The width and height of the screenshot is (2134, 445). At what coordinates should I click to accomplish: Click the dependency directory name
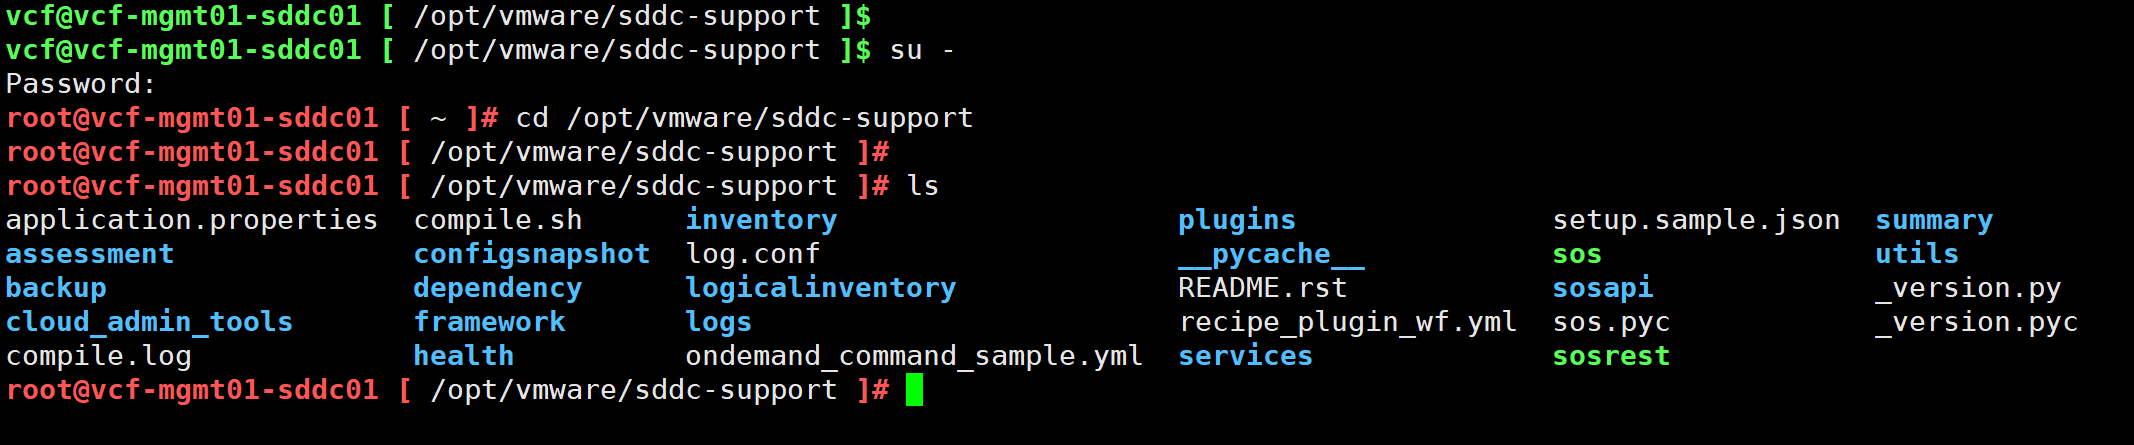(498, 288)
